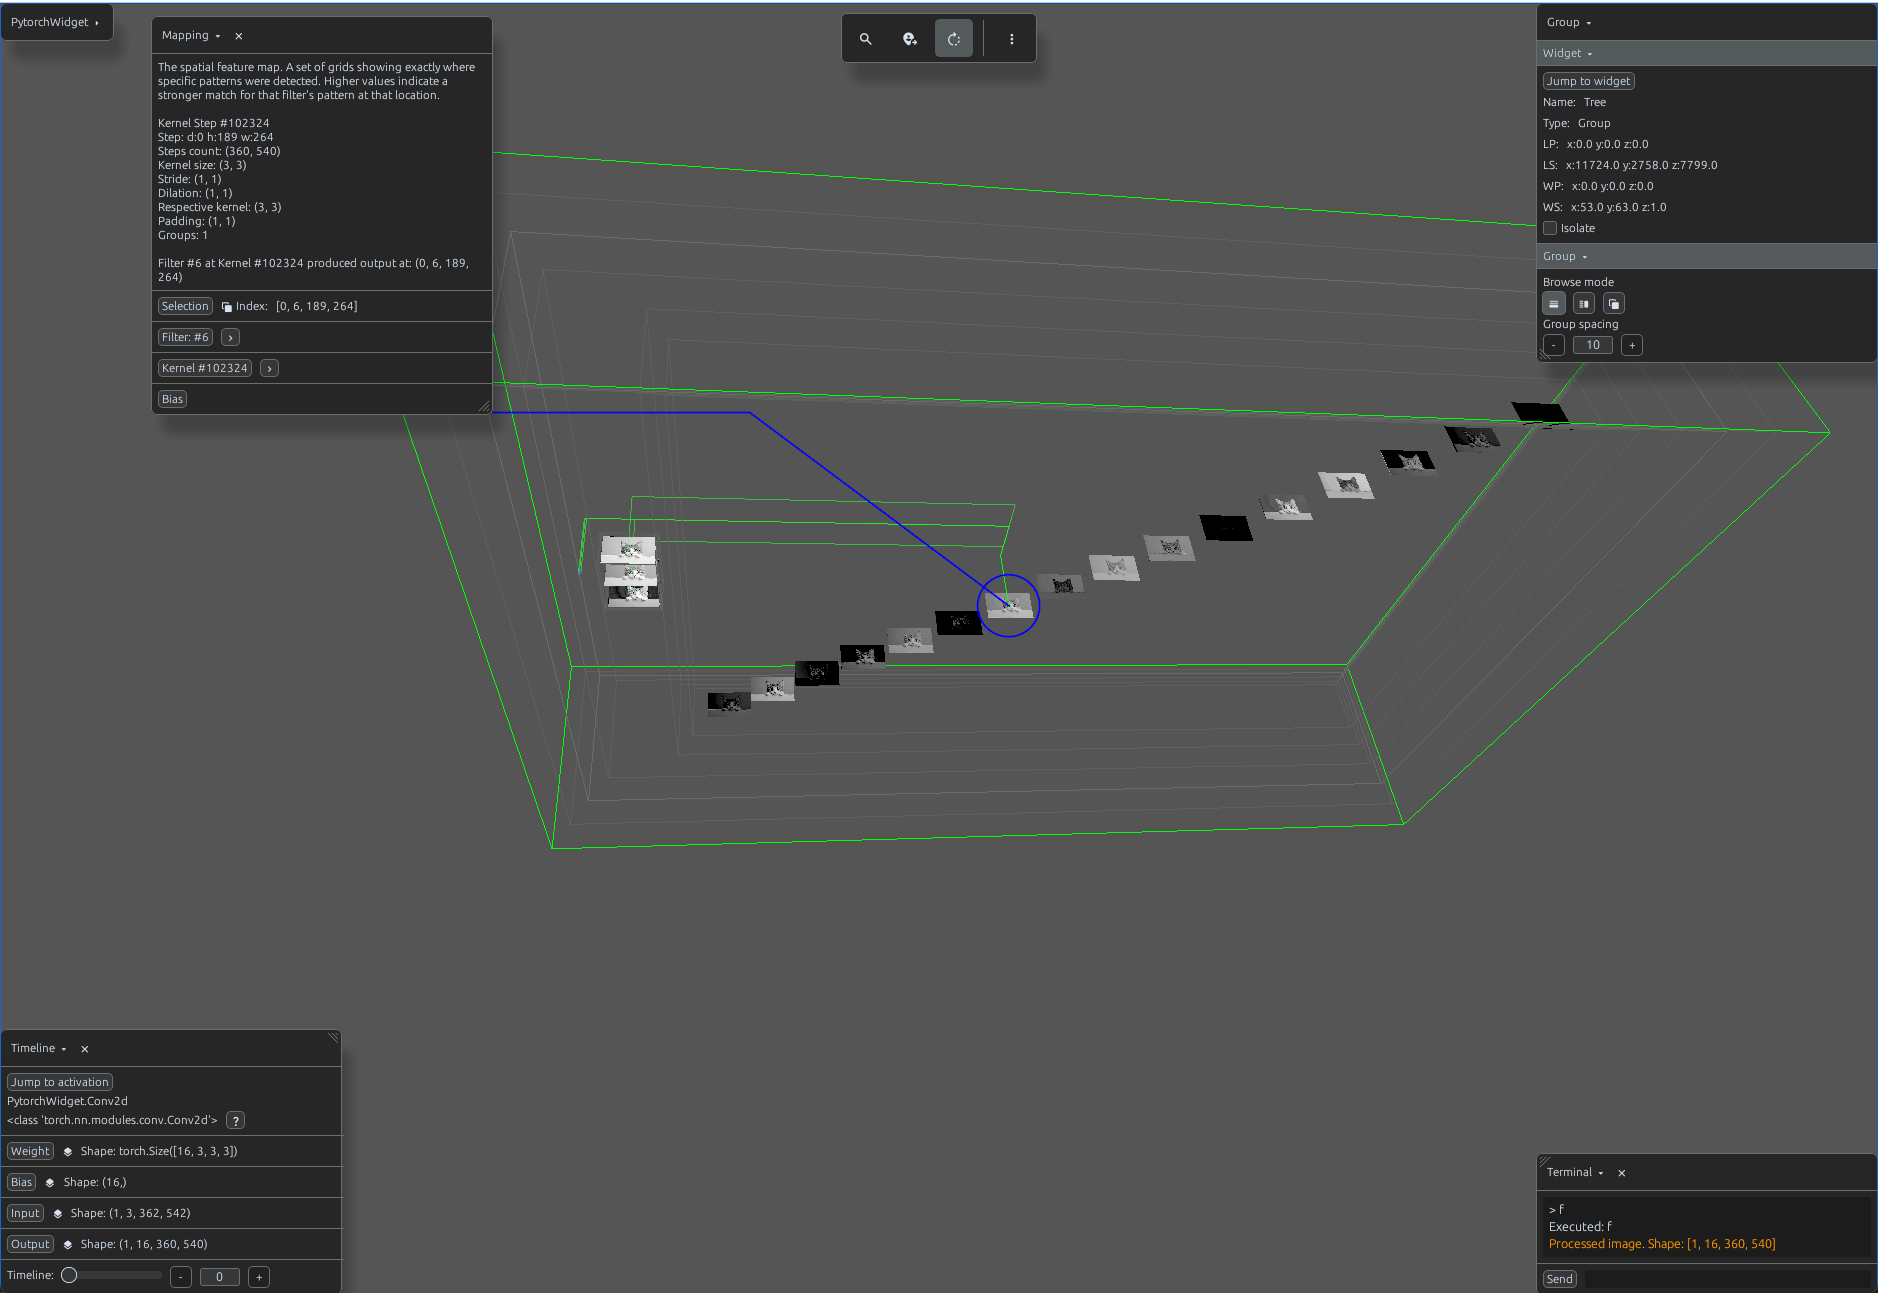Click the Bias button in Timeline panel
Image resolution: width=1878 pixels, height=1293 pixels.
point(22,1183)
